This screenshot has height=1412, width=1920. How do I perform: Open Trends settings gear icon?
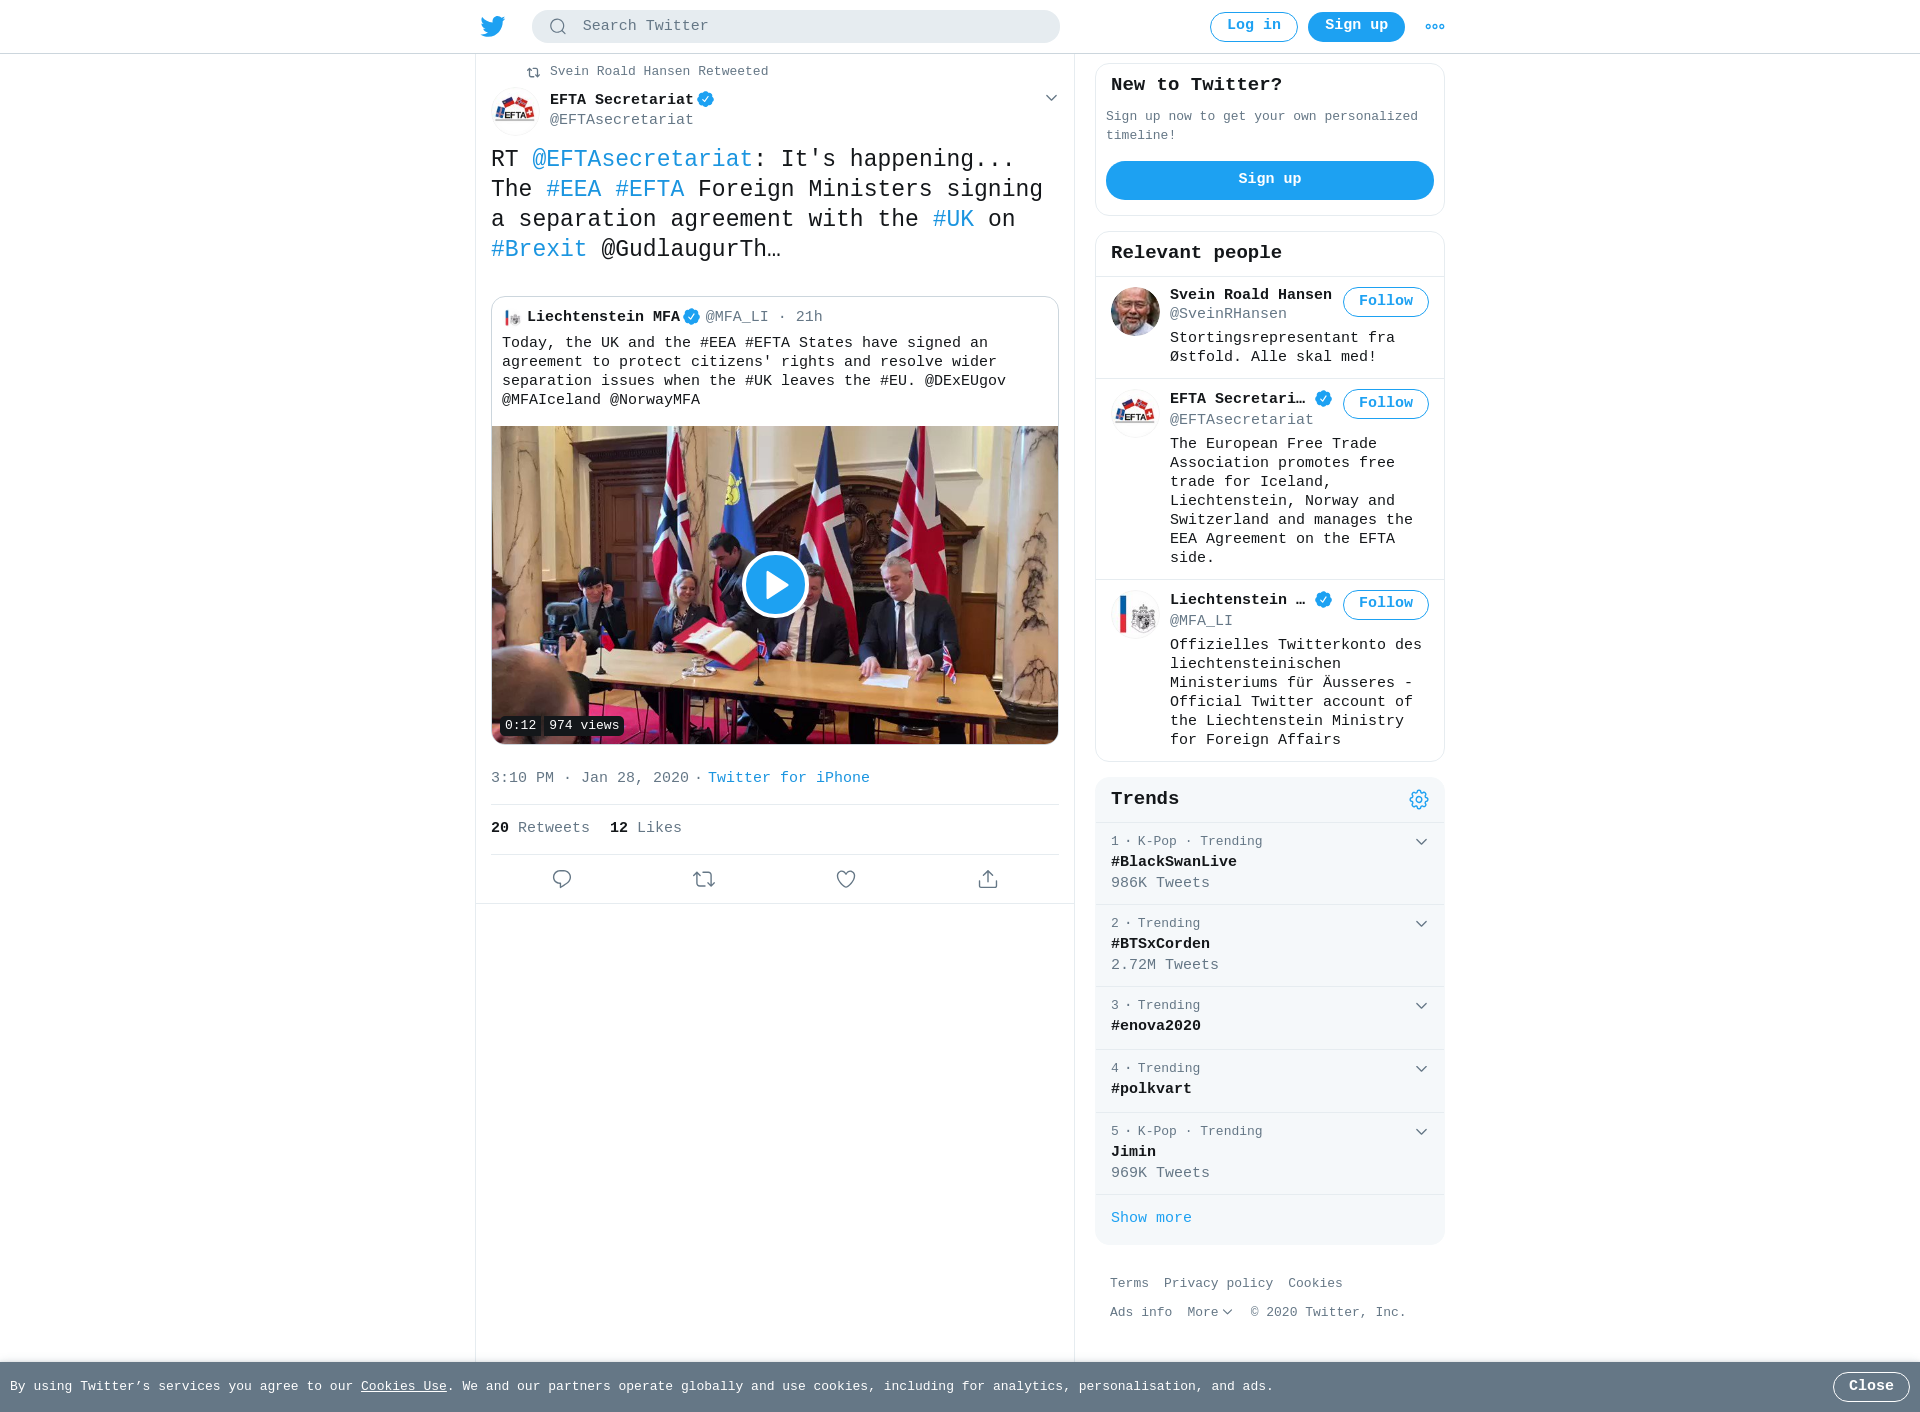pyautogui.click(x=1419, y=799)
